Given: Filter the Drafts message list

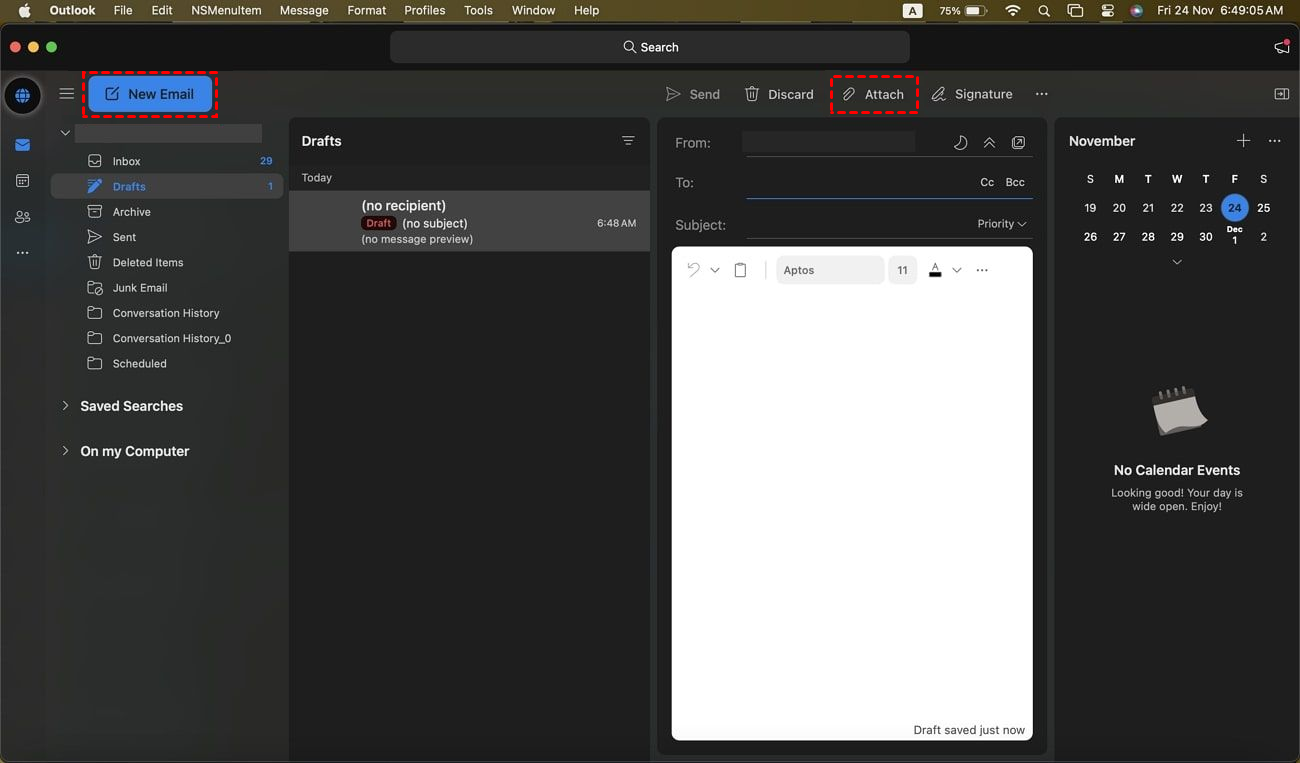Looking at the screenshot, I should 628,141.
